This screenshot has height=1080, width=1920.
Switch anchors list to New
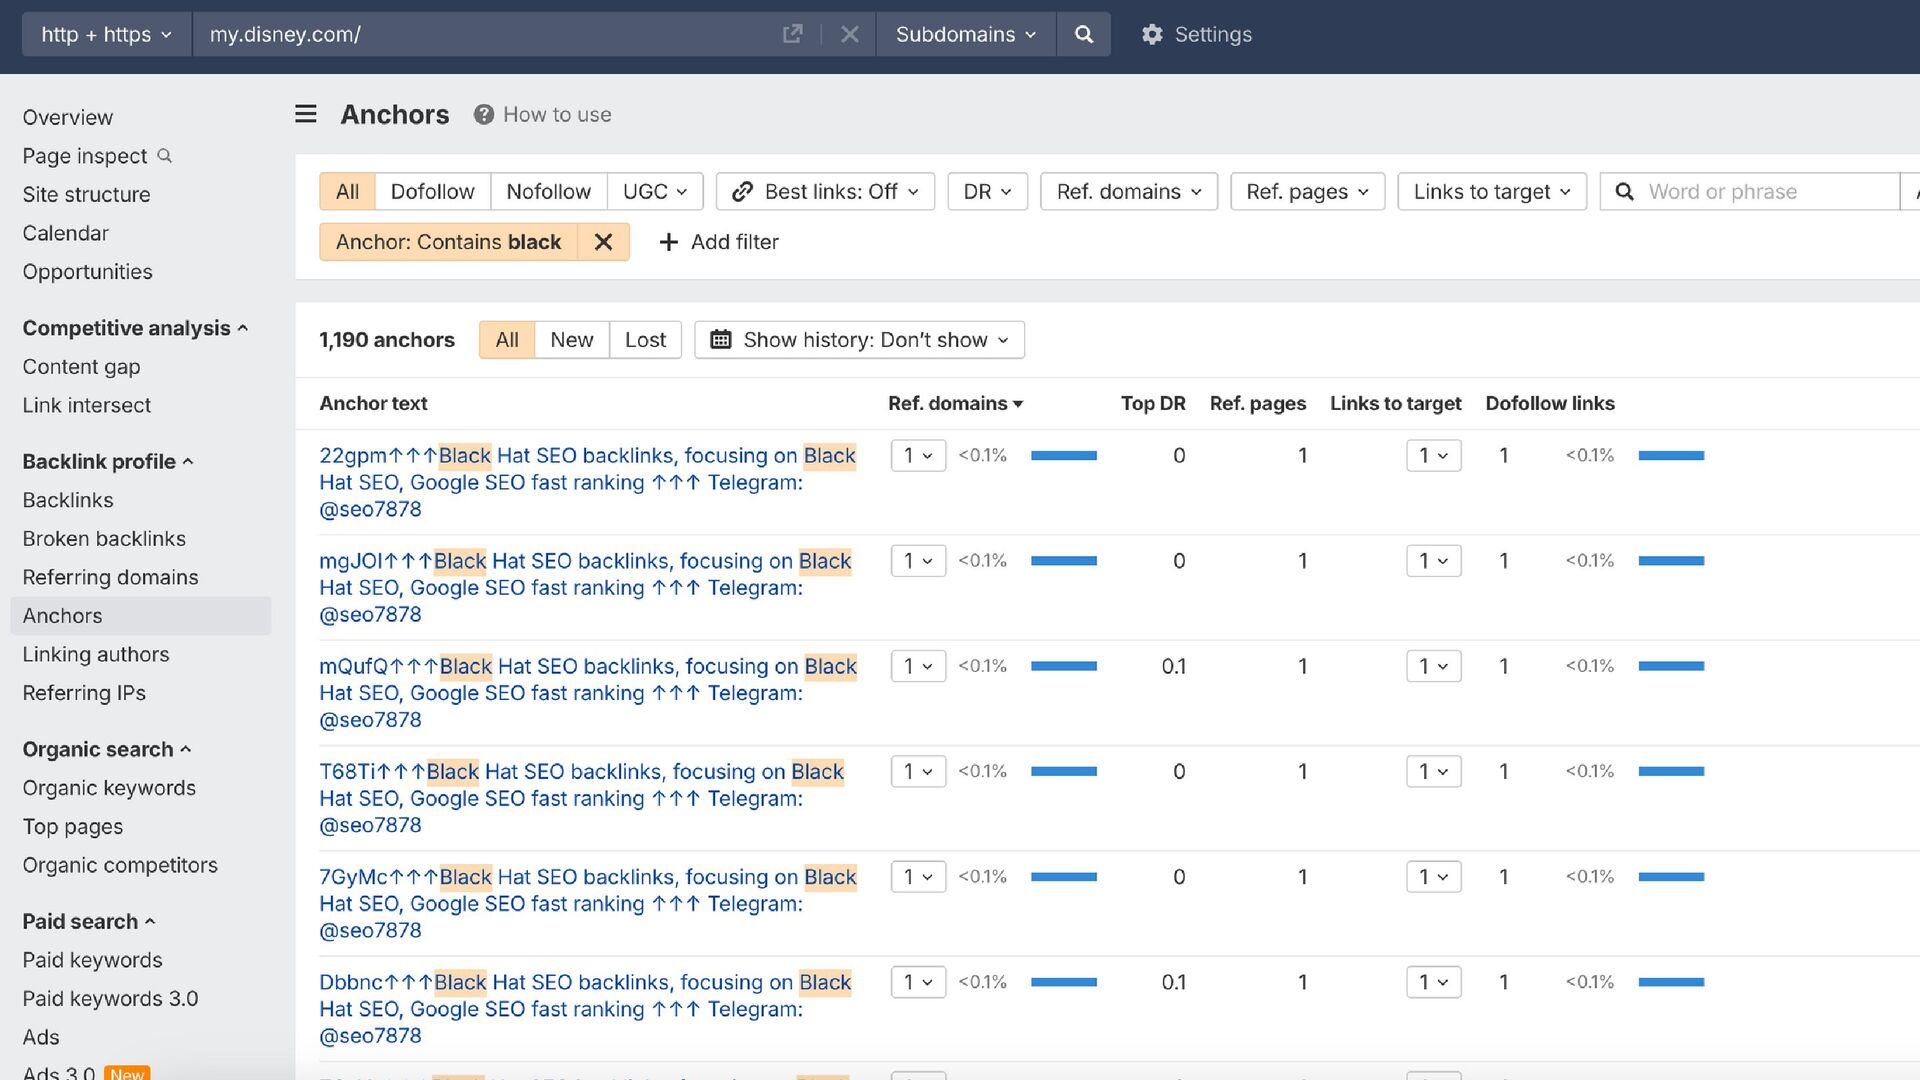tap(571, 340)
